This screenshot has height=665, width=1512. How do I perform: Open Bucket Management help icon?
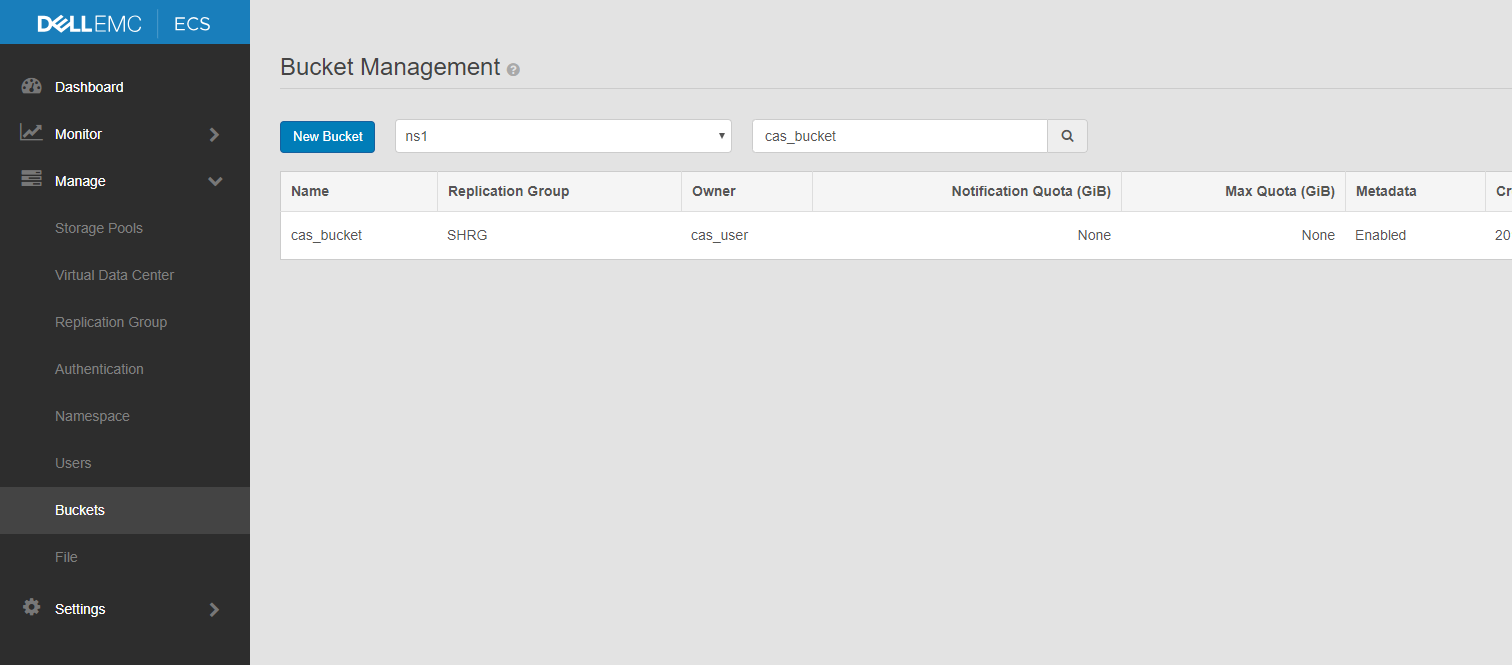[x=513, y=70]
